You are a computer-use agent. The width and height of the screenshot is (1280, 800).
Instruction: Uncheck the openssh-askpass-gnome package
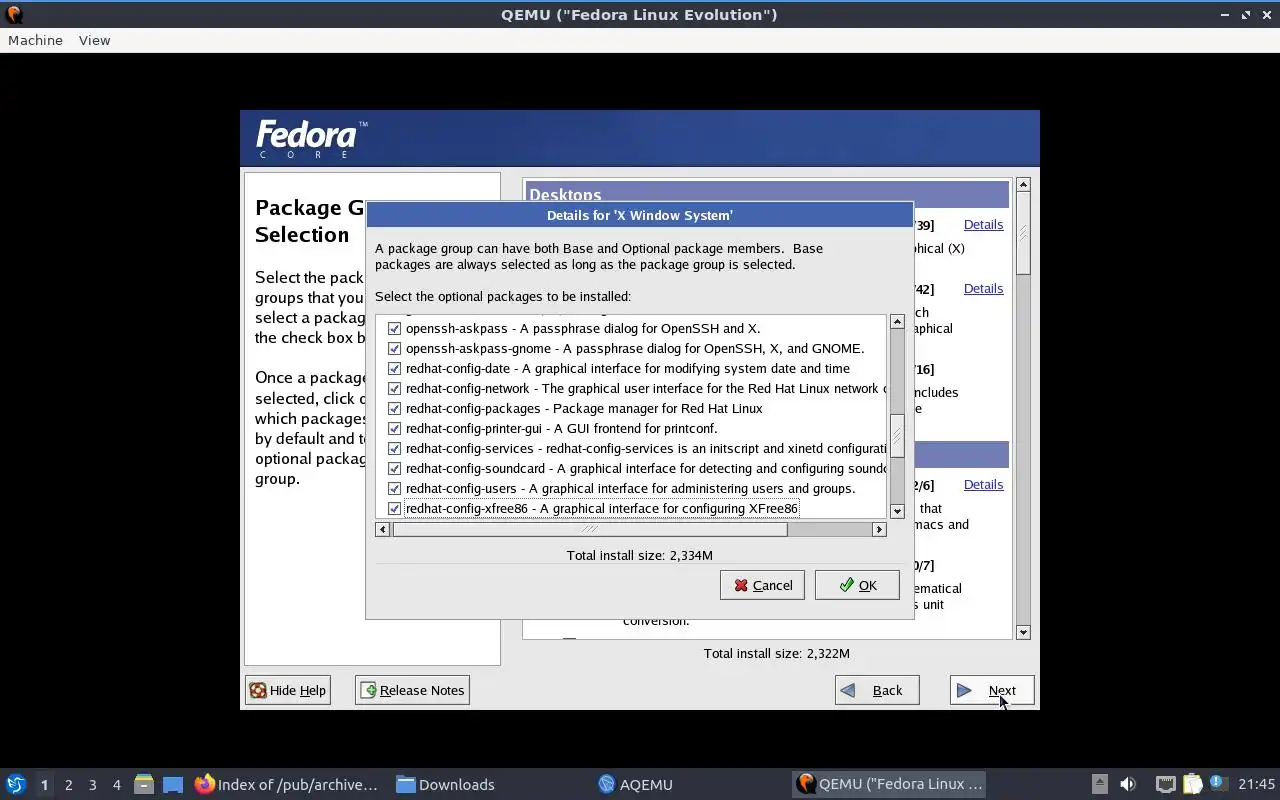click(394, 348)
